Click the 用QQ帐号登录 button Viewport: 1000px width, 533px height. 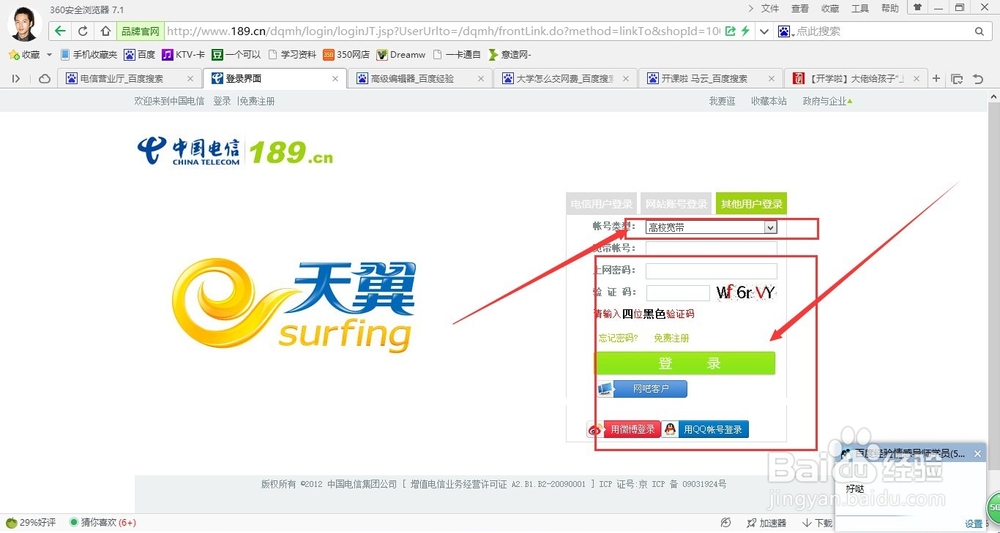(705, 429)
